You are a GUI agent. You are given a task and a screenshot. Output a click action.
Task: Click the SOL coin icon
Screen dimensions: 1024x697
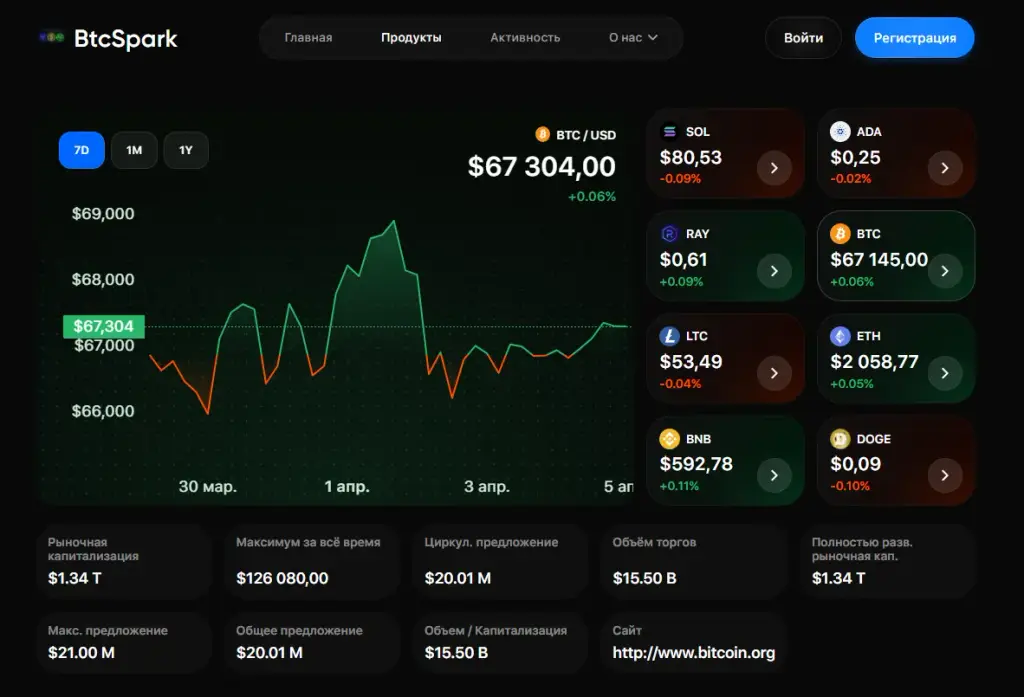click(x=669, y=132)
